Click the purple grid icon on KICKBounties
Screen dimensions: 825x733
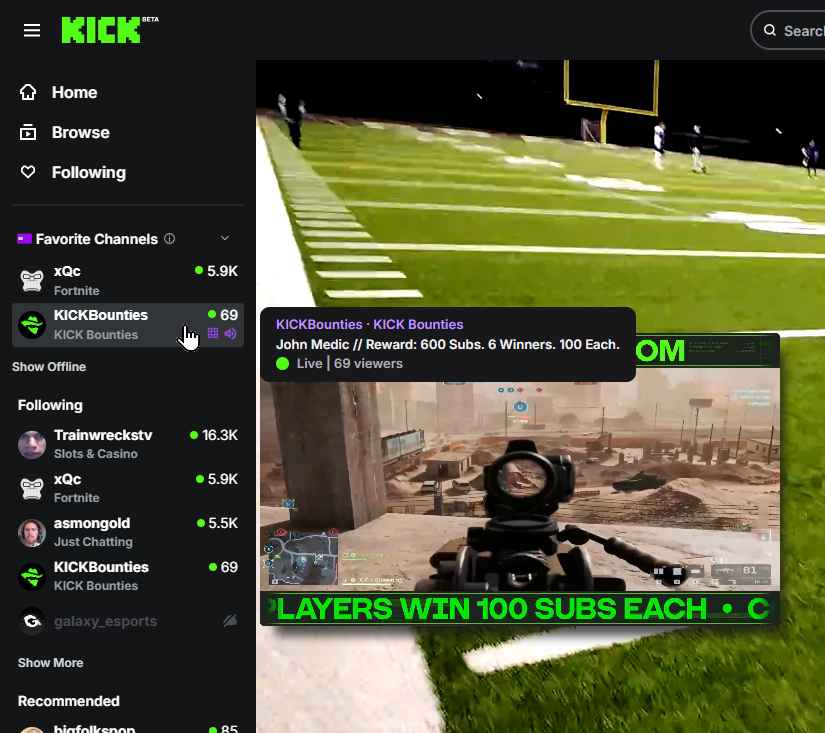point(213,334)
